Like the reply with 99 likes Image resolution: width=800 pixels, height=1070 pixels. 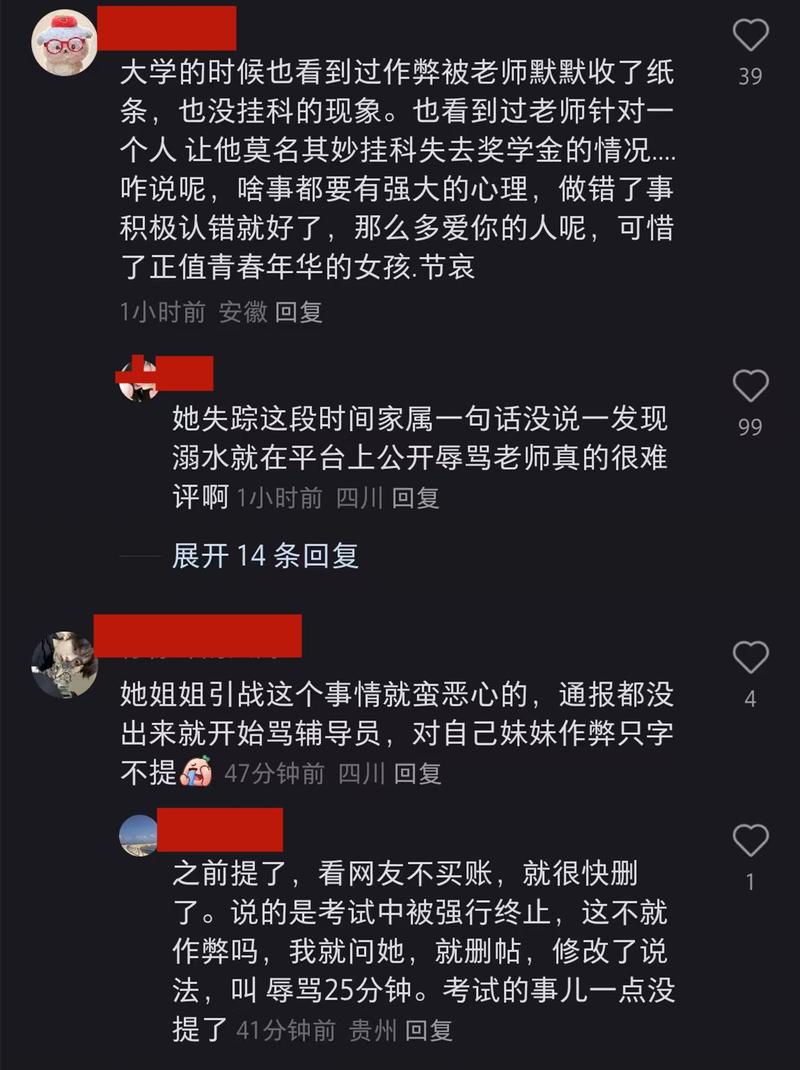750,386
